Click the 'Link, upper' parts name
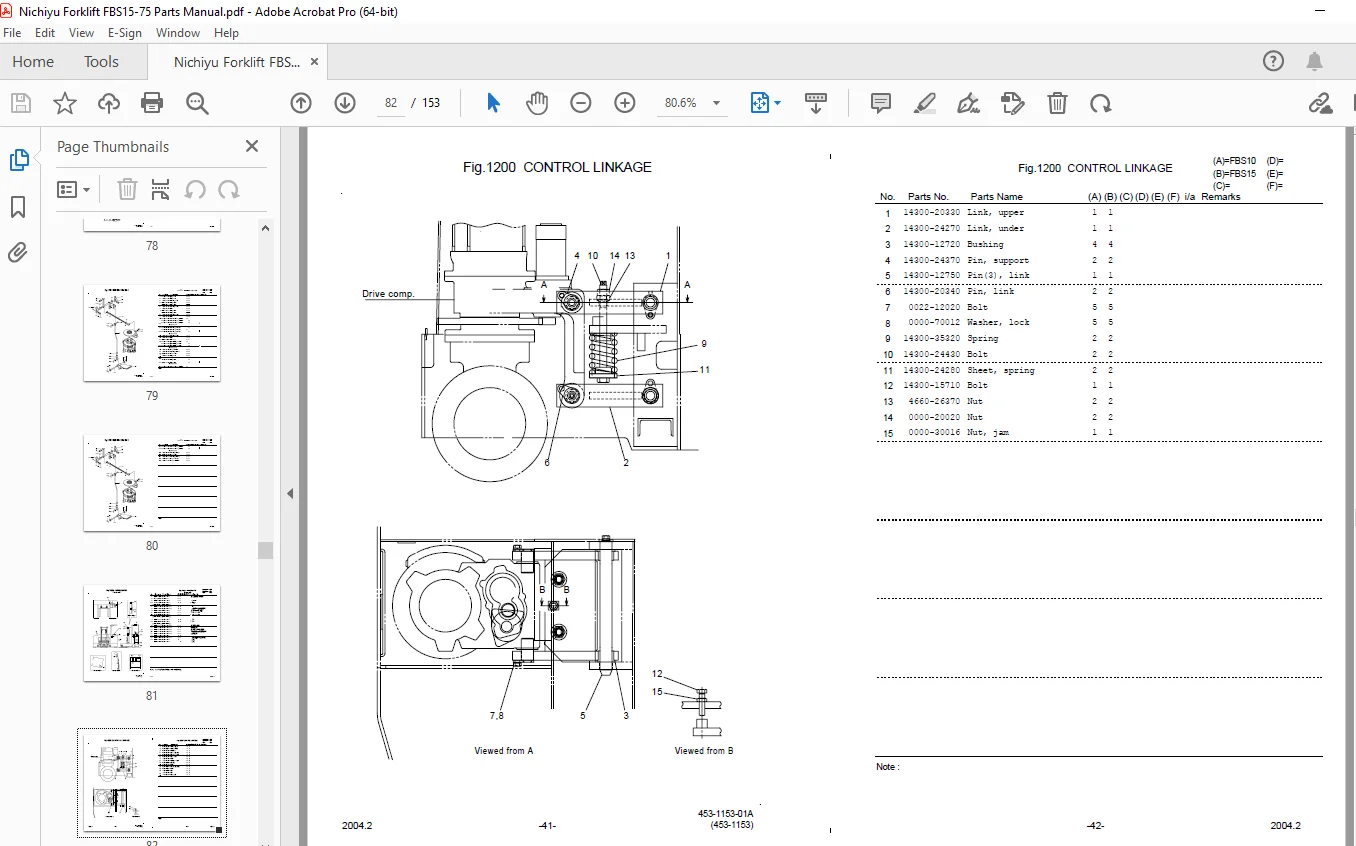This screenshot has width=1356, height=846. pyautogui.click(x=995, y=212)
